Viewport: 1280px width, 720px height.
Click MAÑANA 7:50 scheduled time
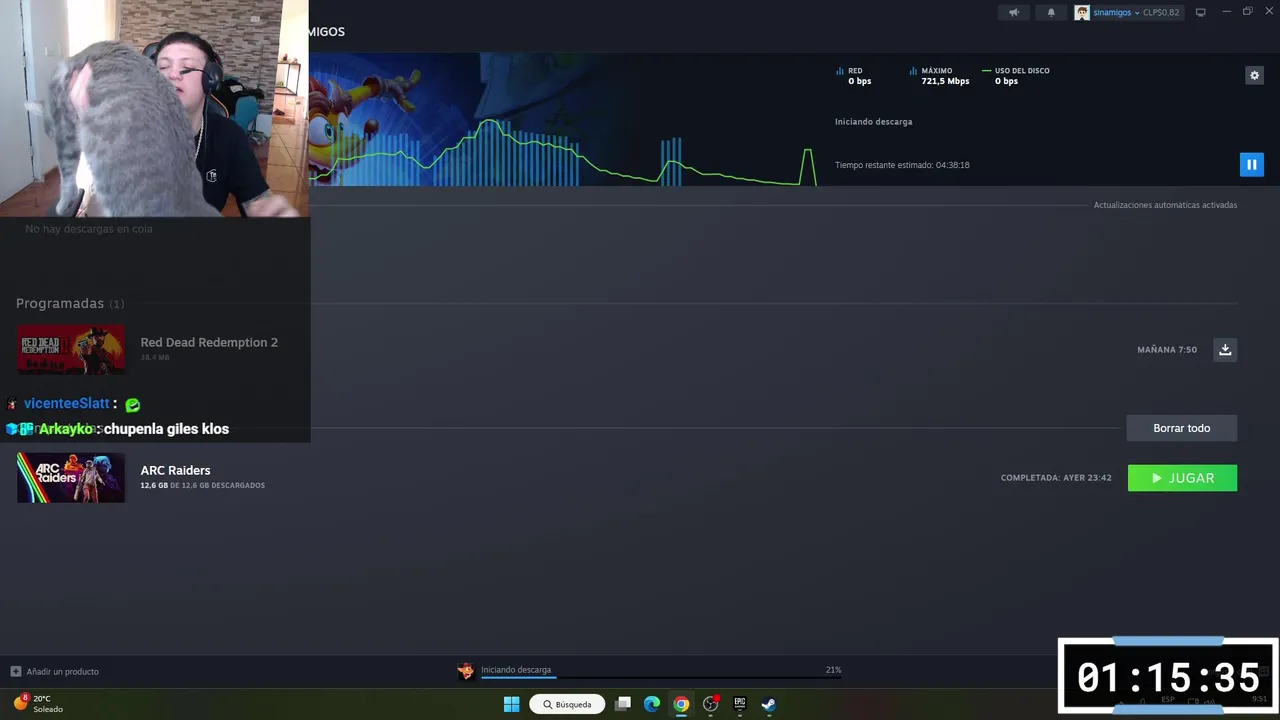[1167, 350]
